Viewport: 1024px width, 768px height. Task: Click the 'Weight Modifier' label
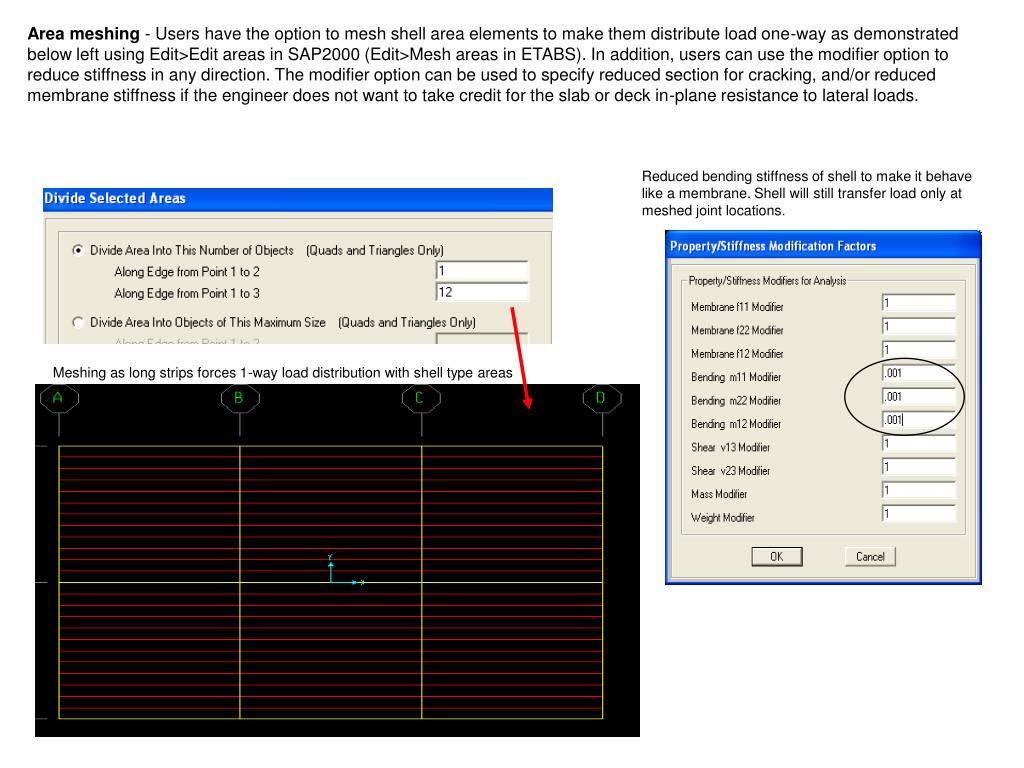pyautogui.click(x=722, y=518)
